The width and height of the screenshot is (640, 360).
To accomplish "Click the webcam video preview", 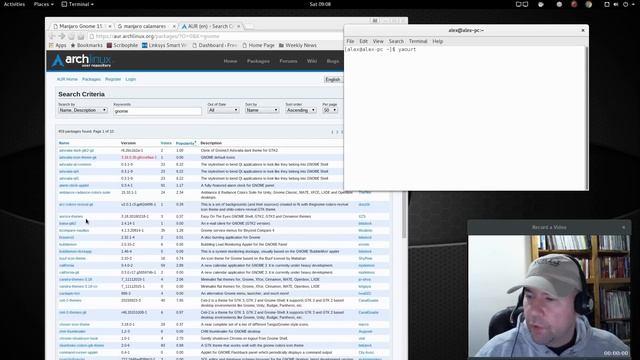I will tap(549, 296).
